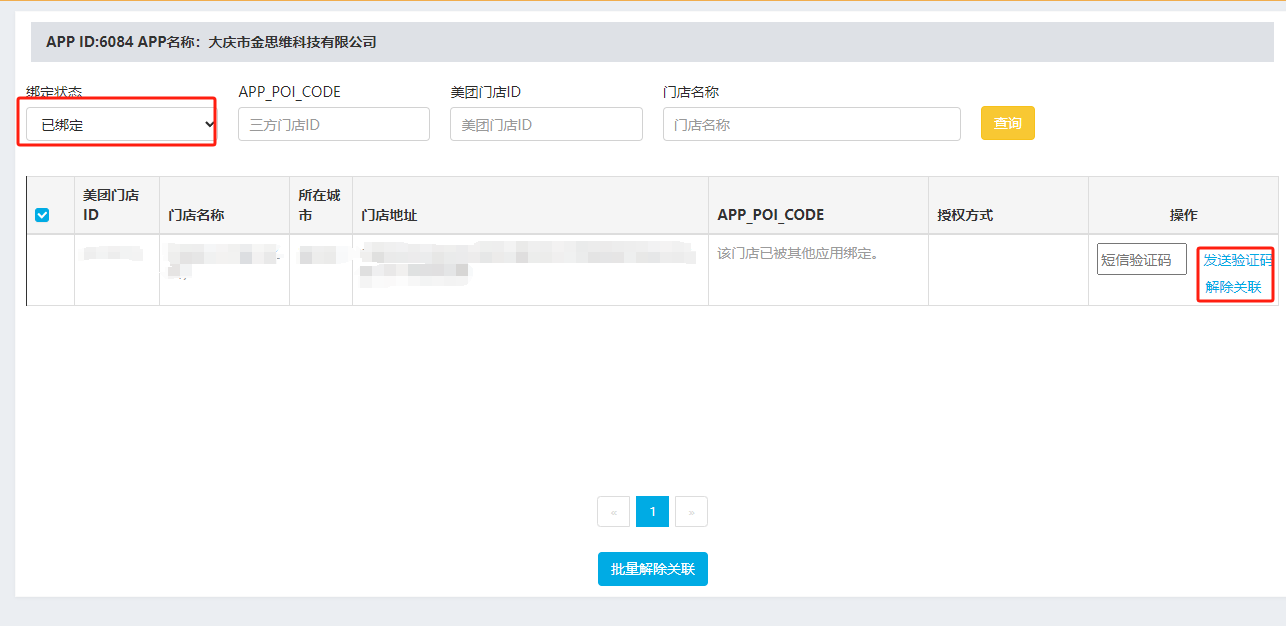
Task: Click the 门店名称 column header
Action: [x=196, y=215]
